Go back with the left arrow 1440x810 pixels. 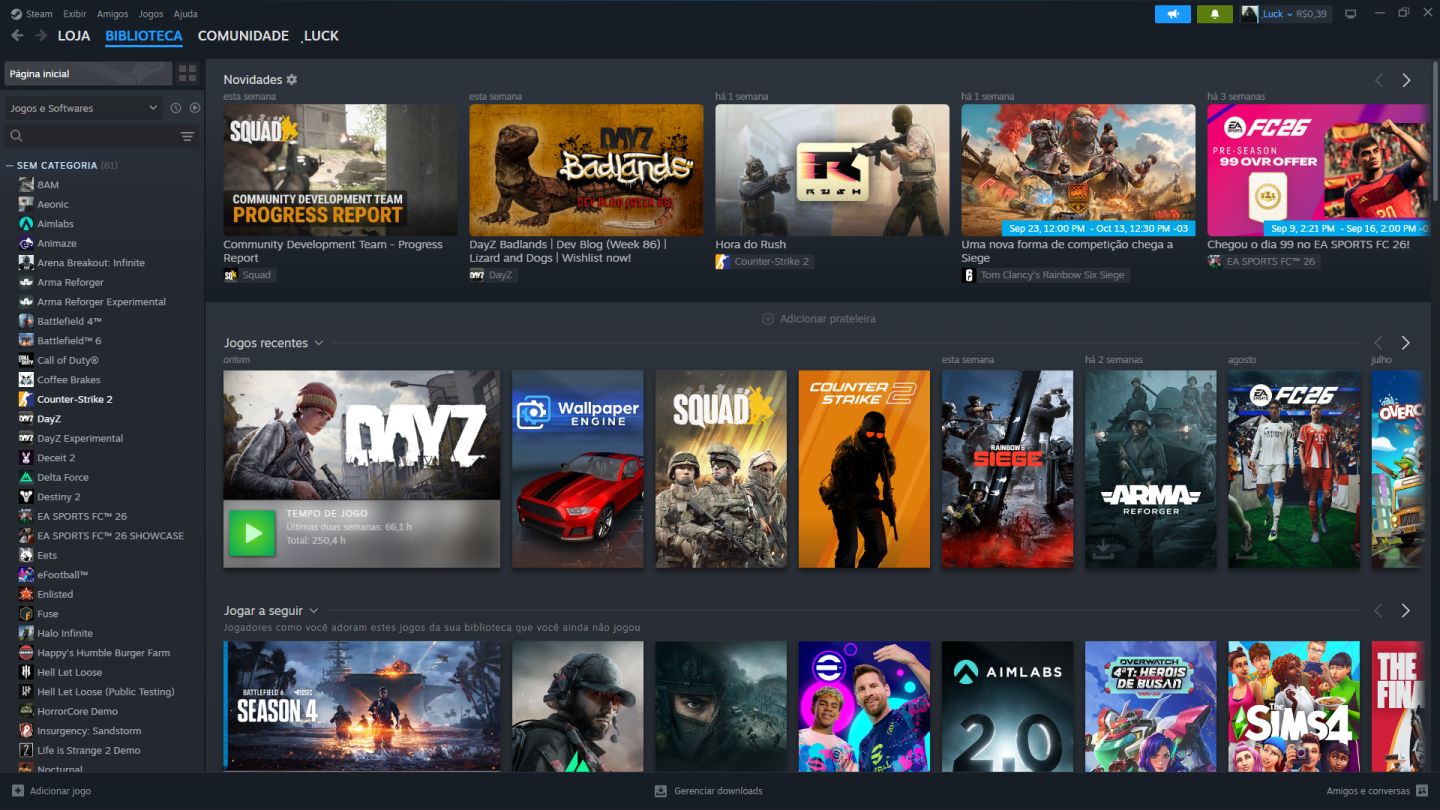click(17, 36)
